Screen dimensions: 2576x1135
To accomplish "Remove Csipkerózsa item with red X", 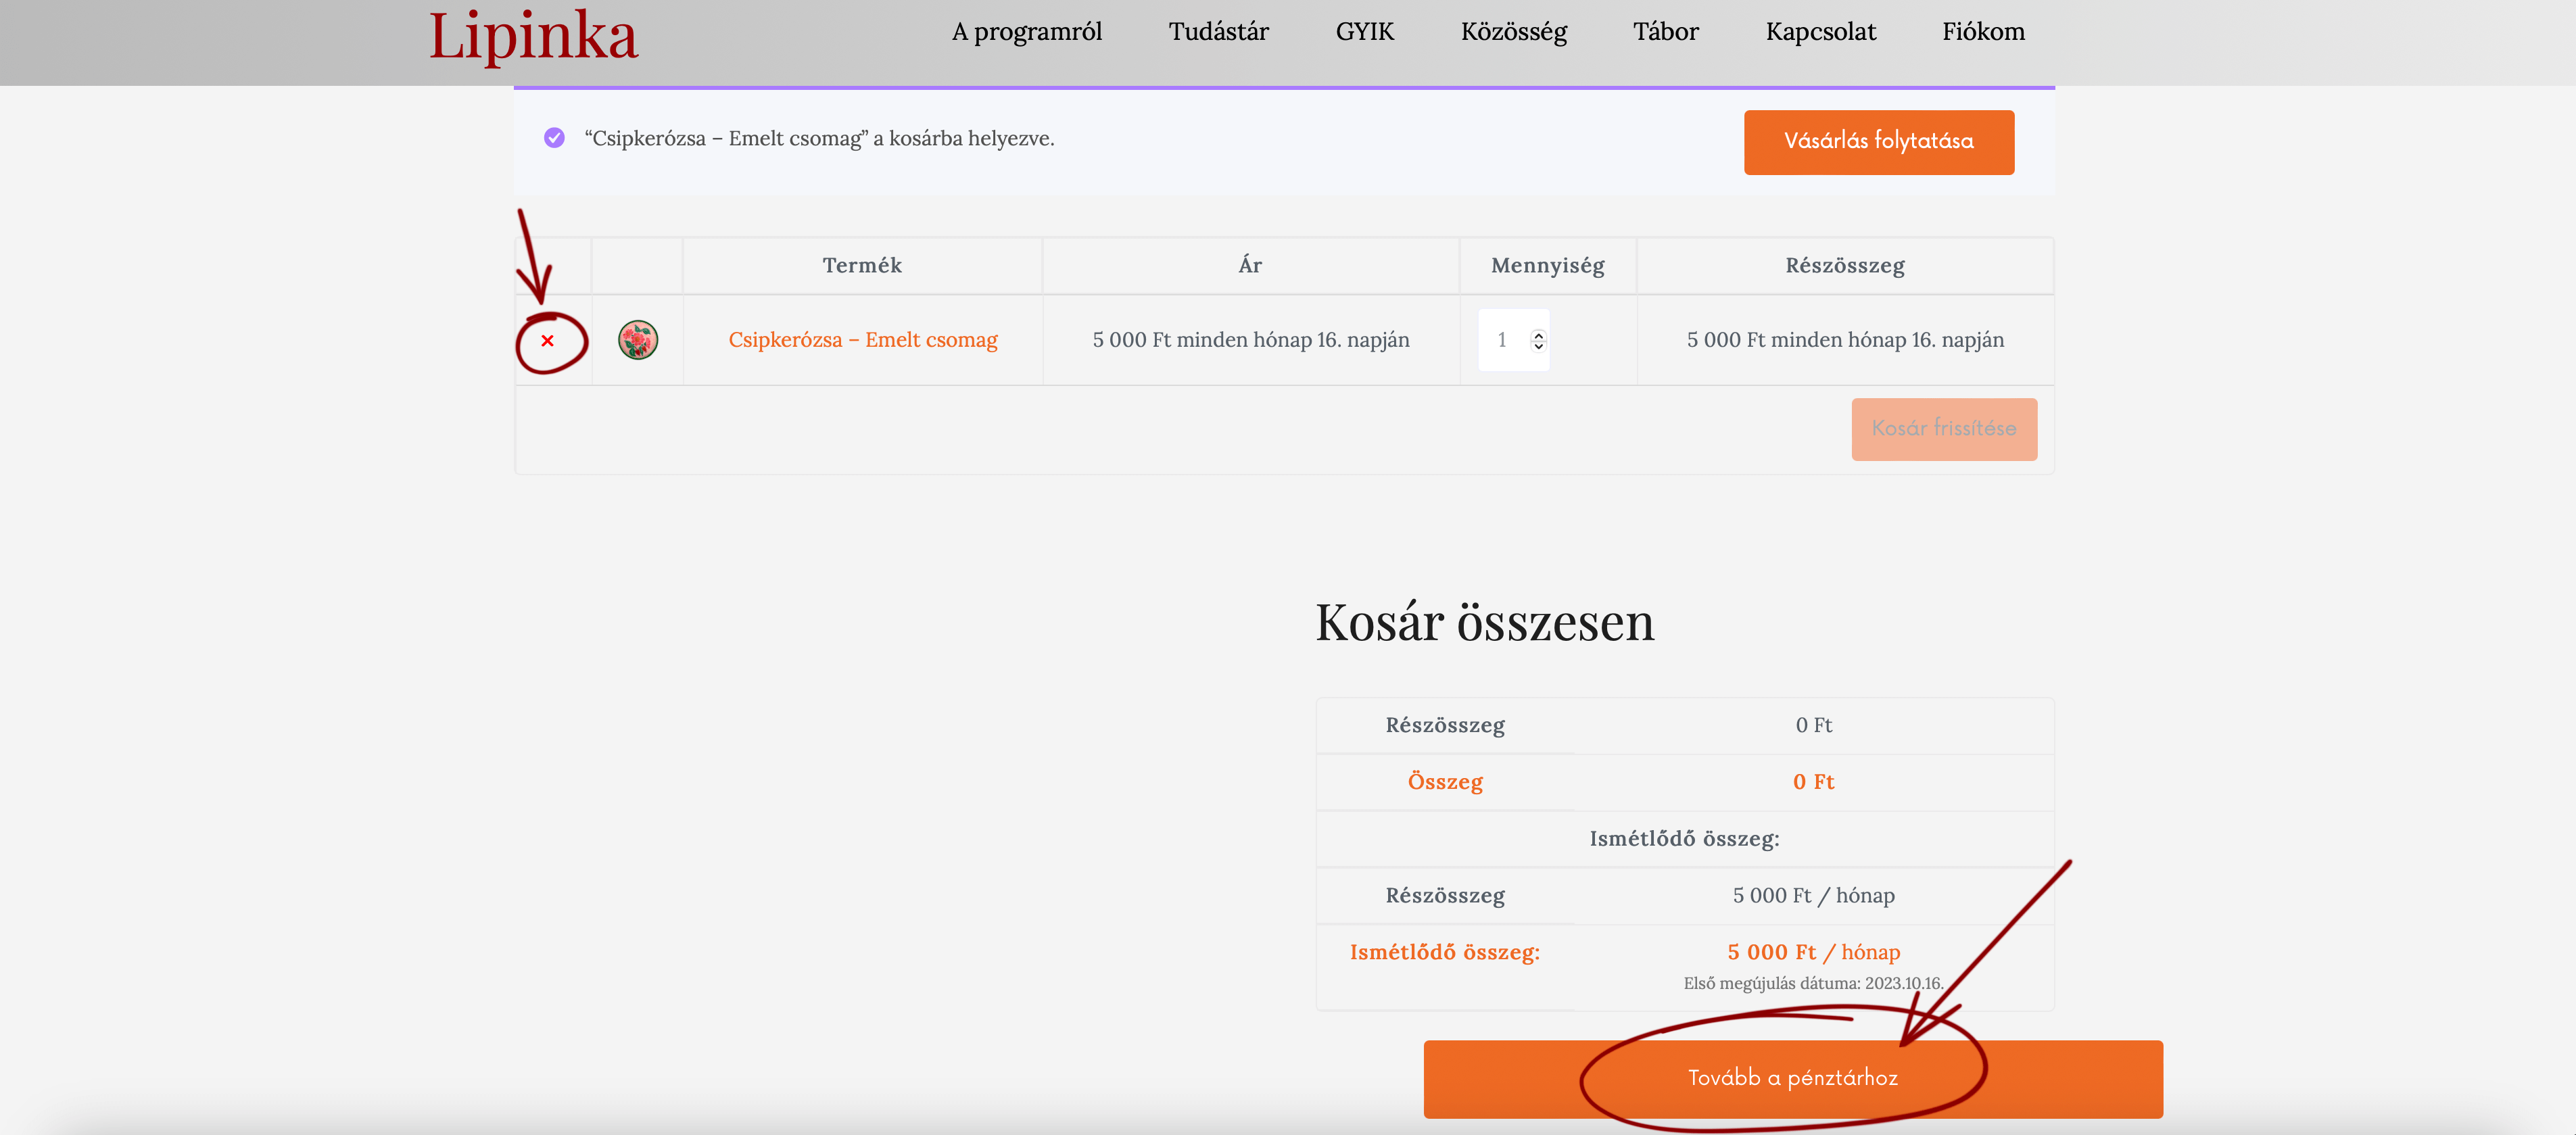I will coord(547,341).
